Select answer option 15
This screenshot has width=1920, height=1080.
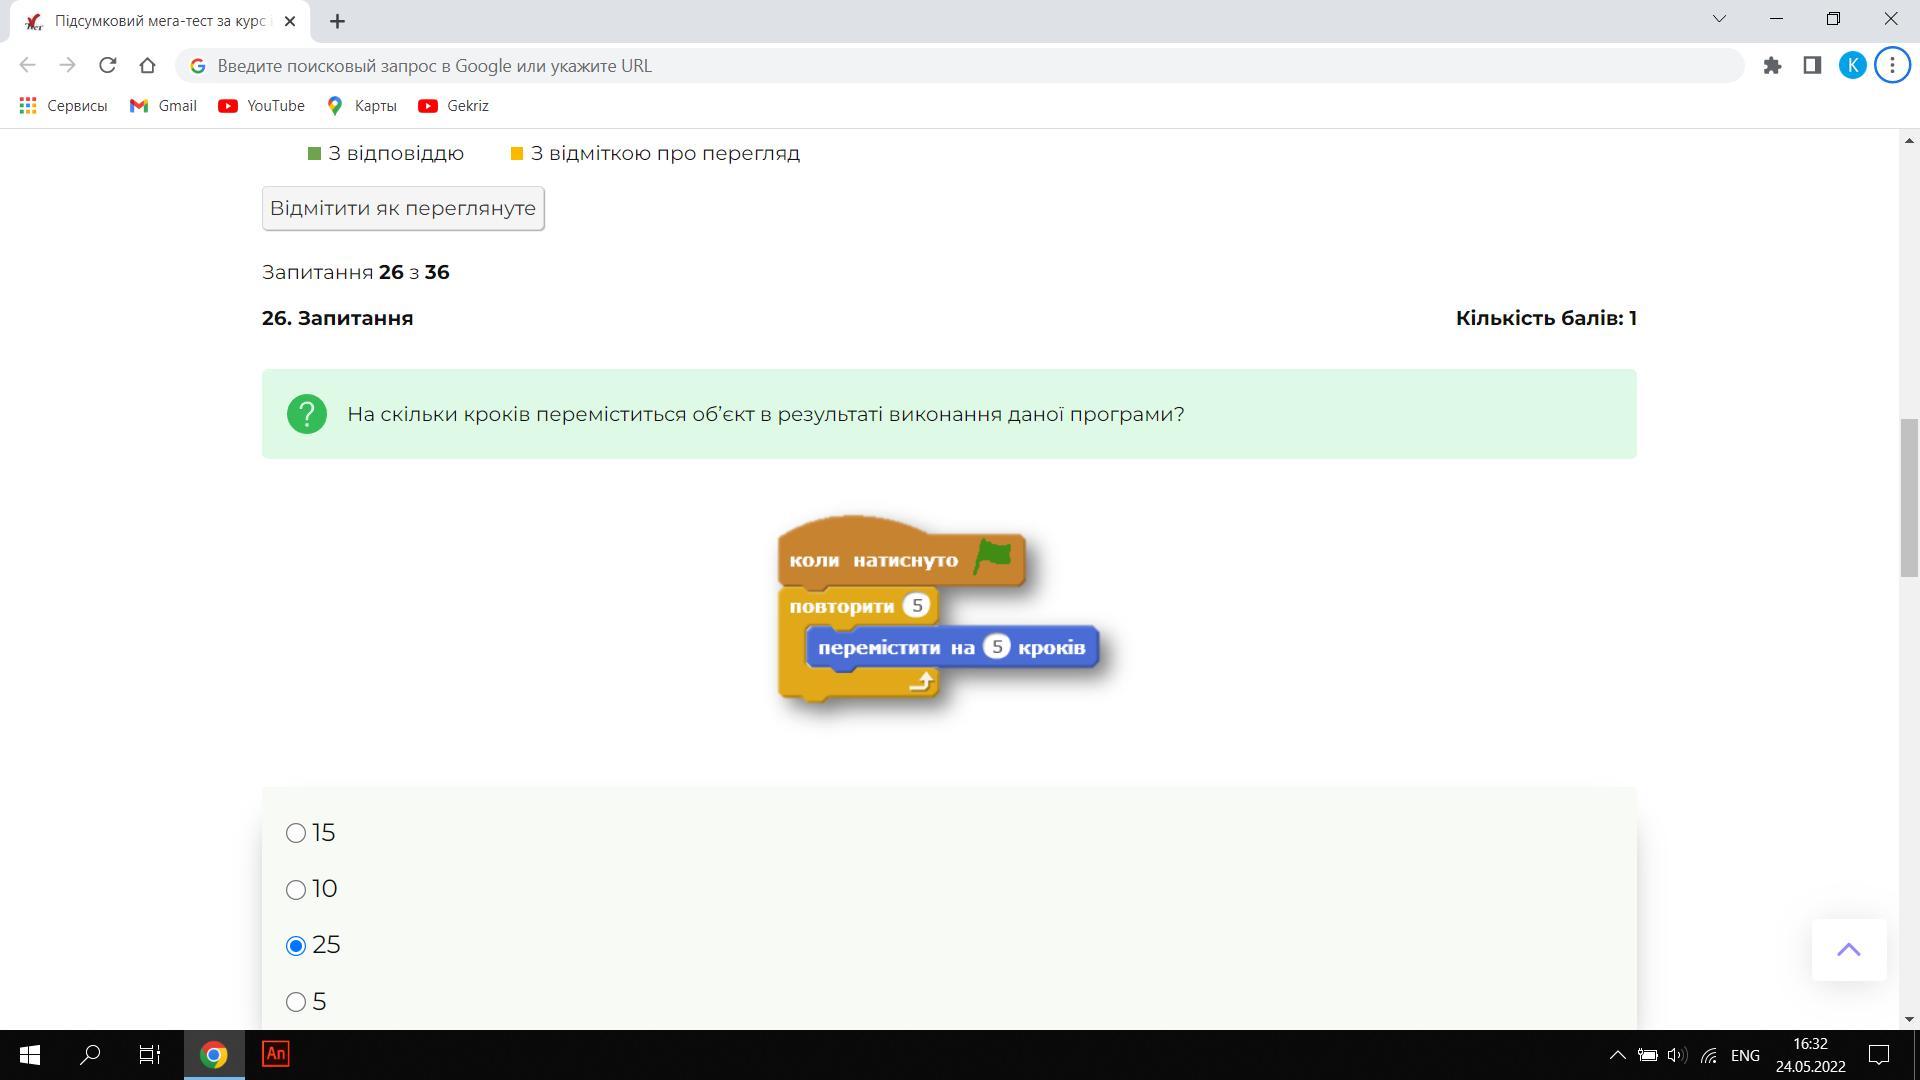point(296,833)
